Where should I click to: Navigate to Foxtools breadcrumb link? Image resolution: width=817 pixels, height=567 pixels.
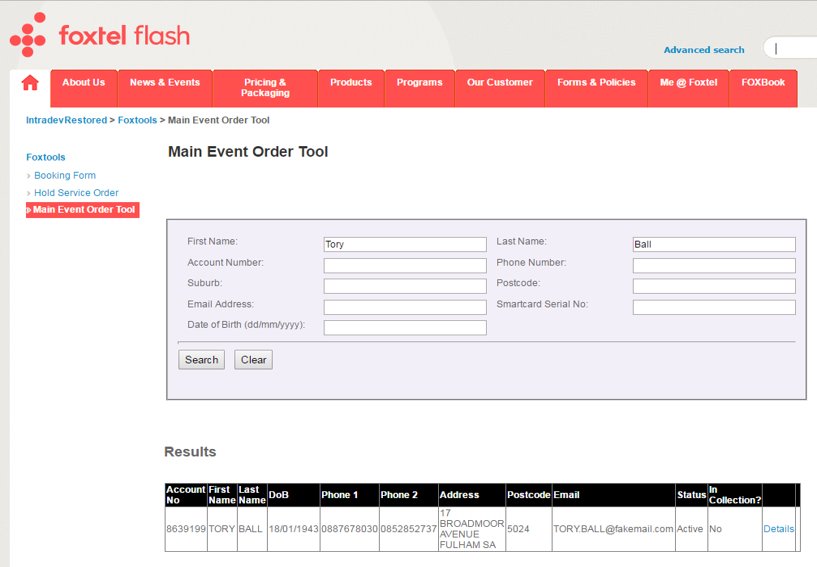137,120
